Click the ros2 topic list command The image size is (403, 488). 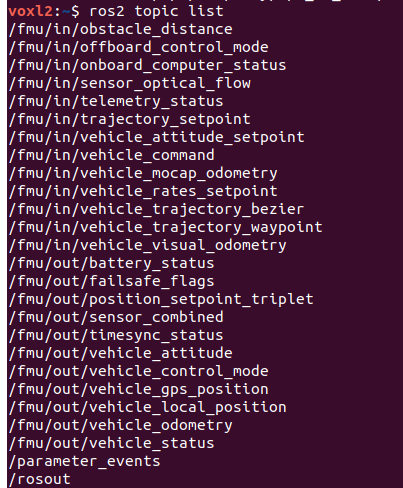pyautogui.click(x=156, y=12)
